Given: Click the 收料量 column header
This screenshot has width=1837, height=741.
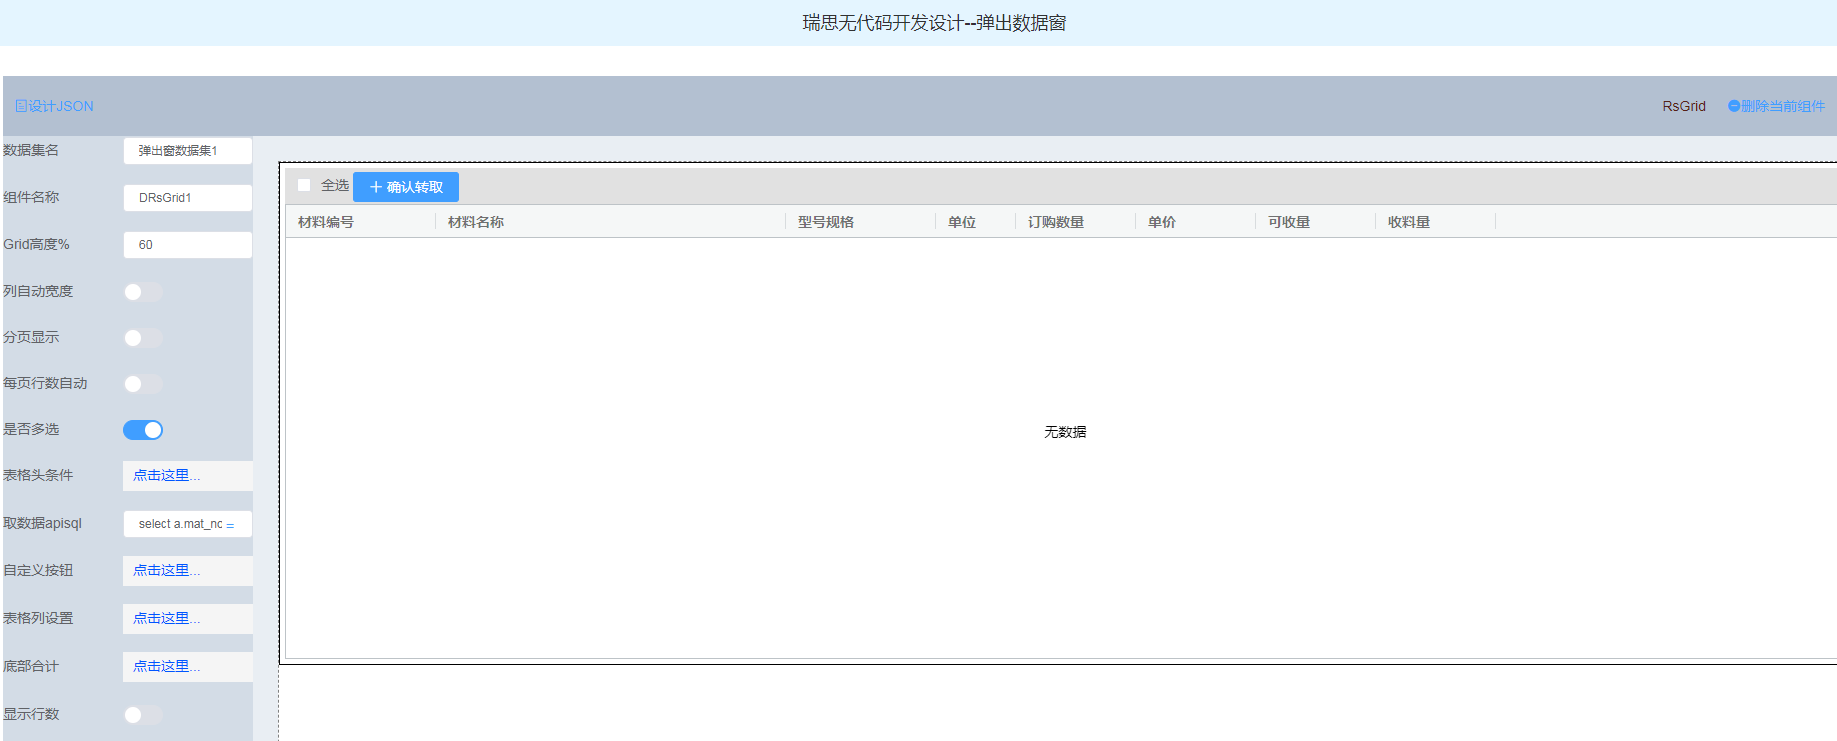Looking at the screenshot, I should coord(1409,222).
